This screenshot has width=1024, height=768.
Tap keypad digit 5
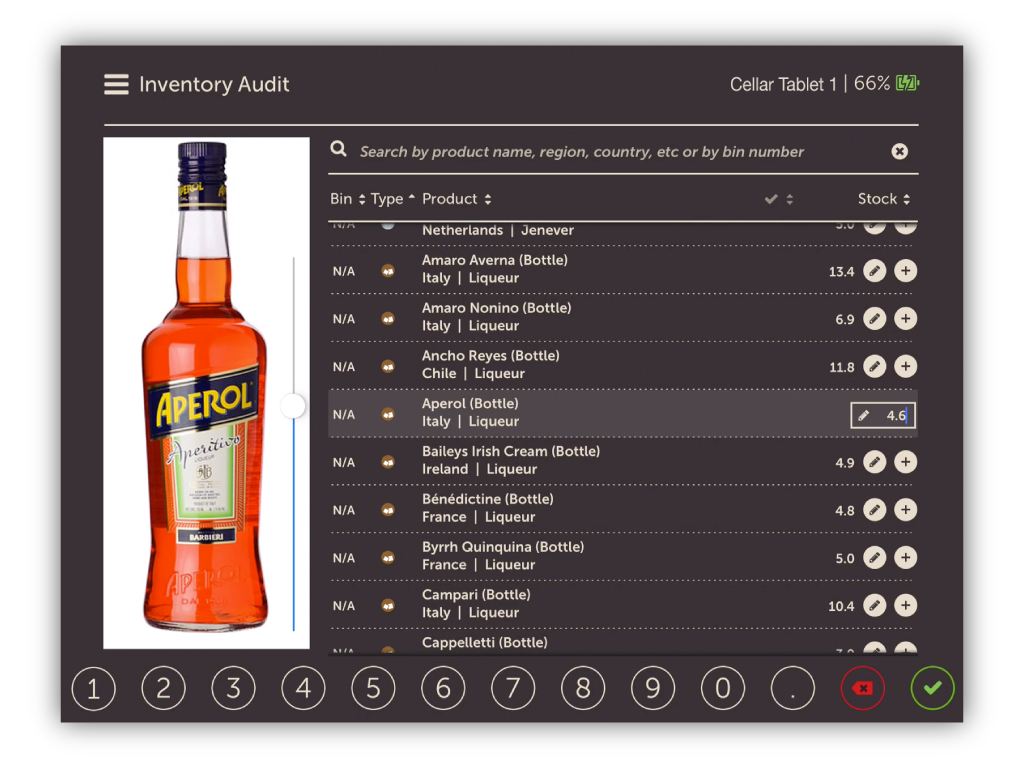point(373,688)
